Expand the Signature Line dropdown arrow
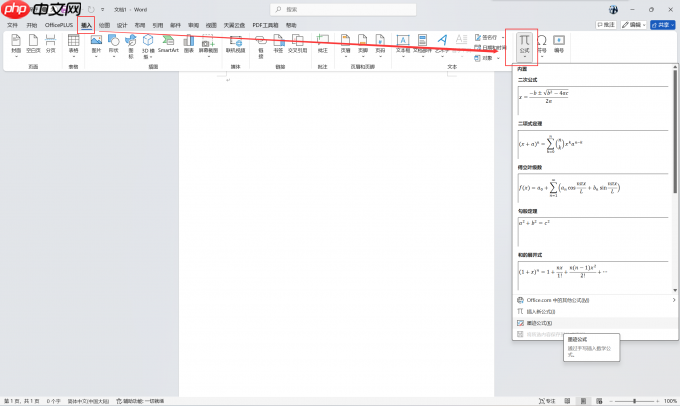 (x=503, y=37)
